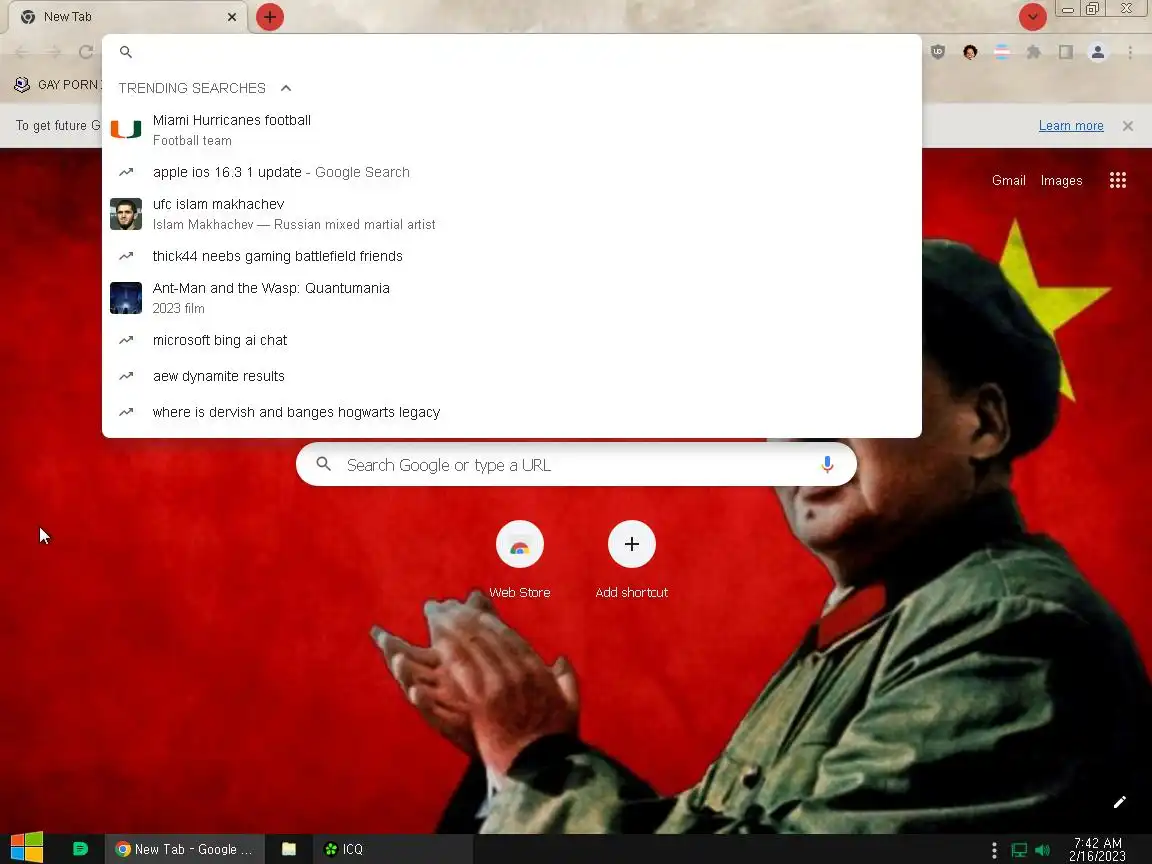Select the New Tab browser tab
Viewport: 1152px width, 864px height.
[x=129, y=17]
